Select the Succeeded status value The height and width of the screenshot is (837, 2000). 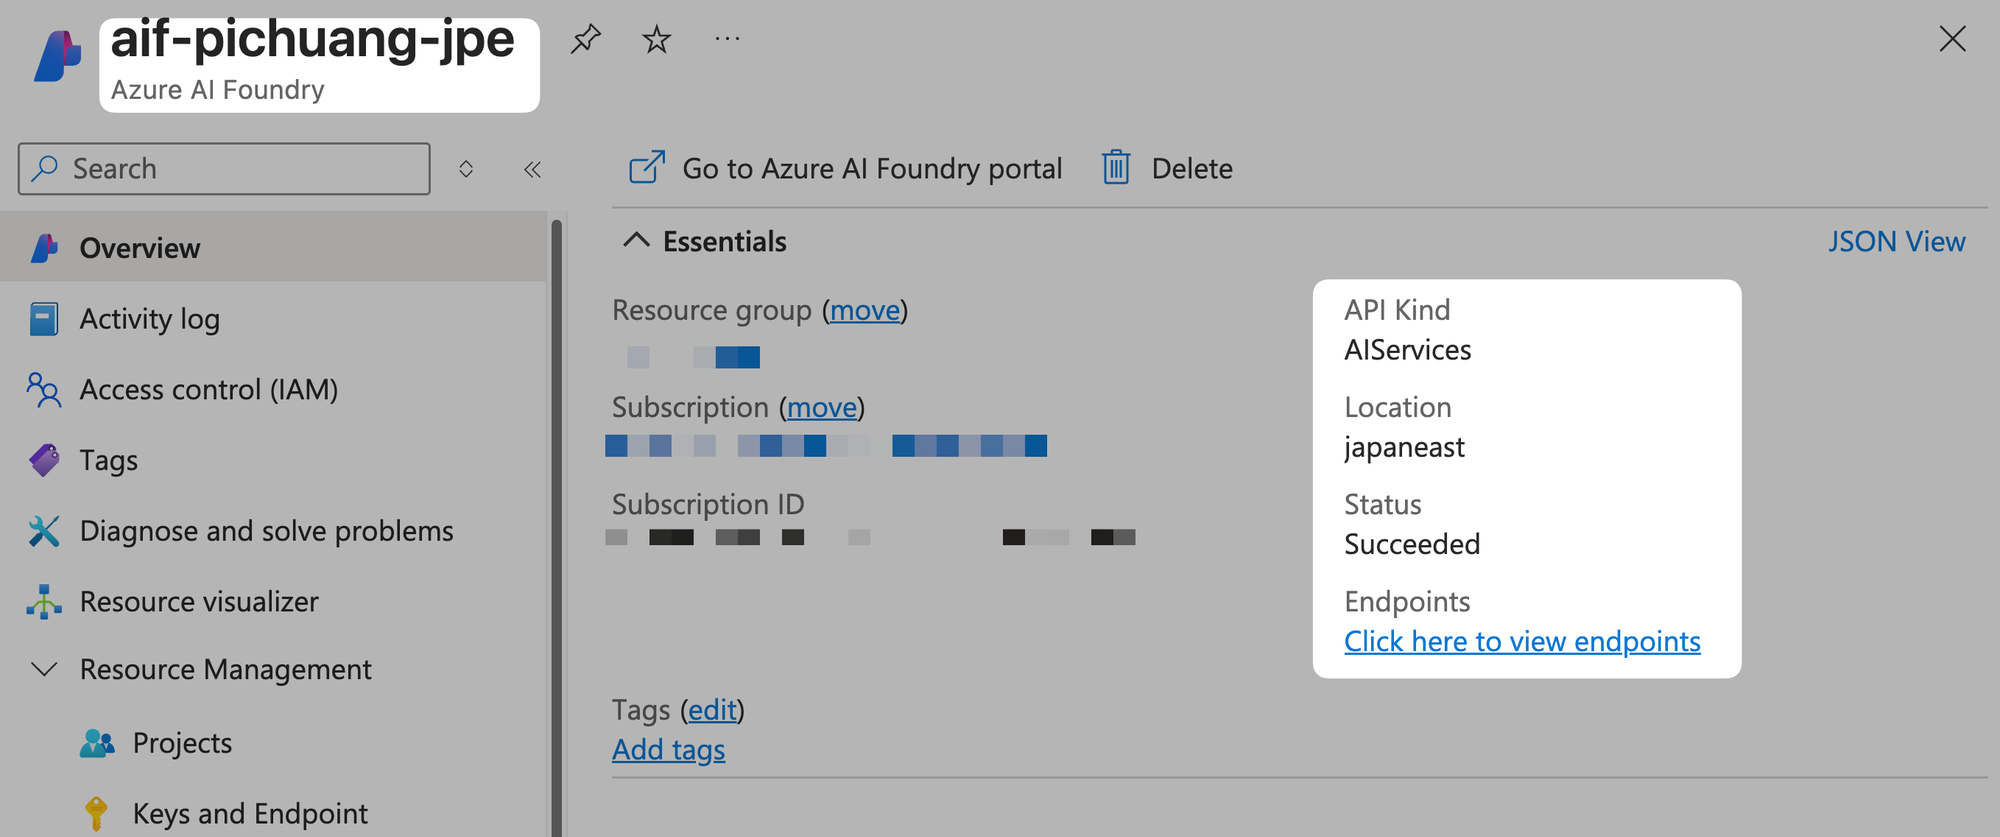click(1412, 544)
